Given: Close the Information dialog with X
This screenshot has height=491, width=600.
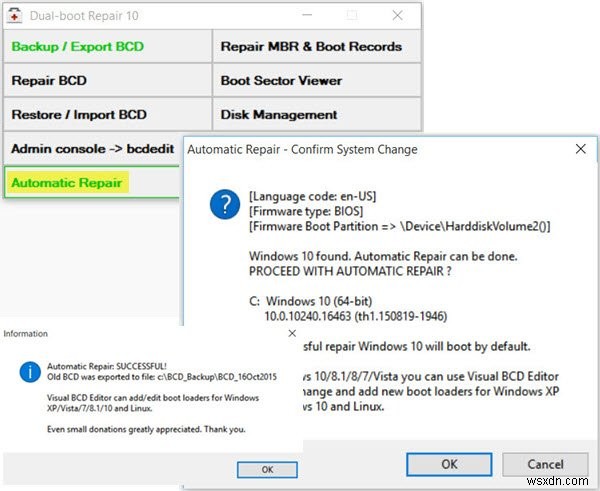Looking at the screenshot, I should 292,333.
